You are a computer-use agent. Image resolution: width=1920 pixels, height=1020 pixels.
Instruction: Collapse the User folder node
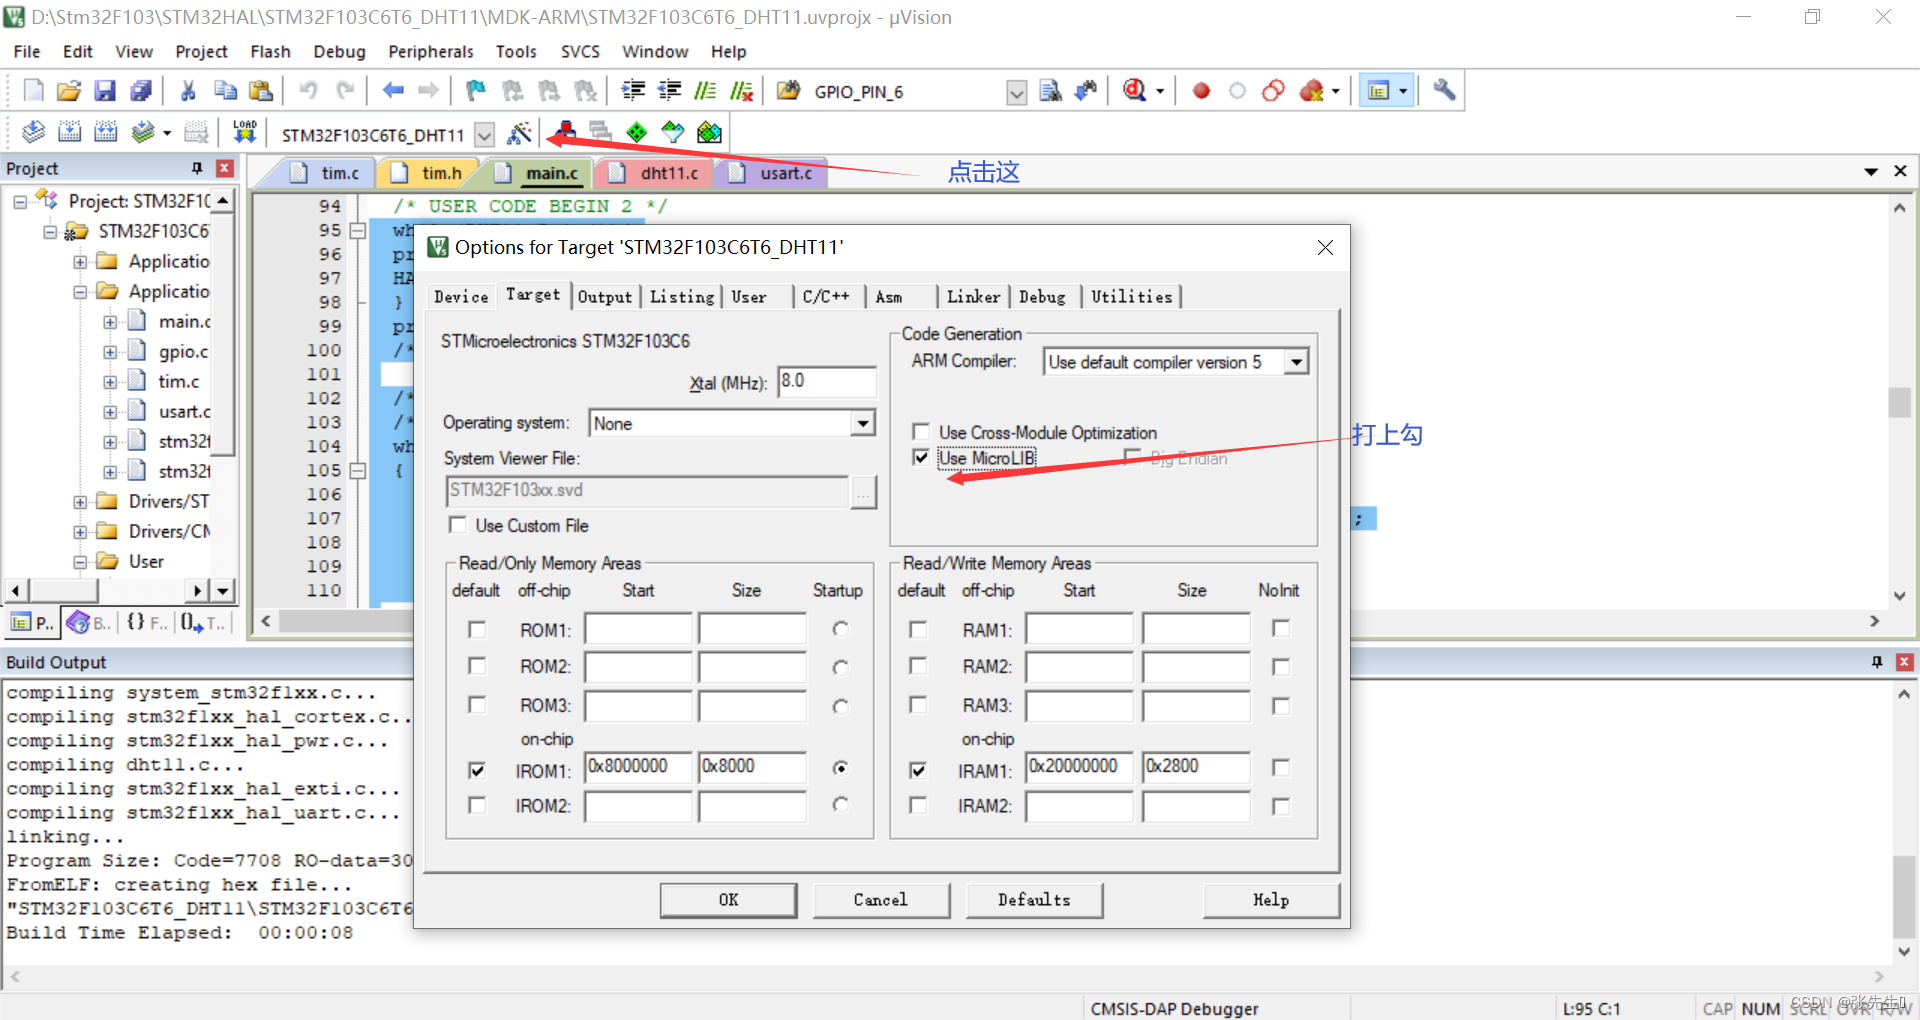[80, 561]
